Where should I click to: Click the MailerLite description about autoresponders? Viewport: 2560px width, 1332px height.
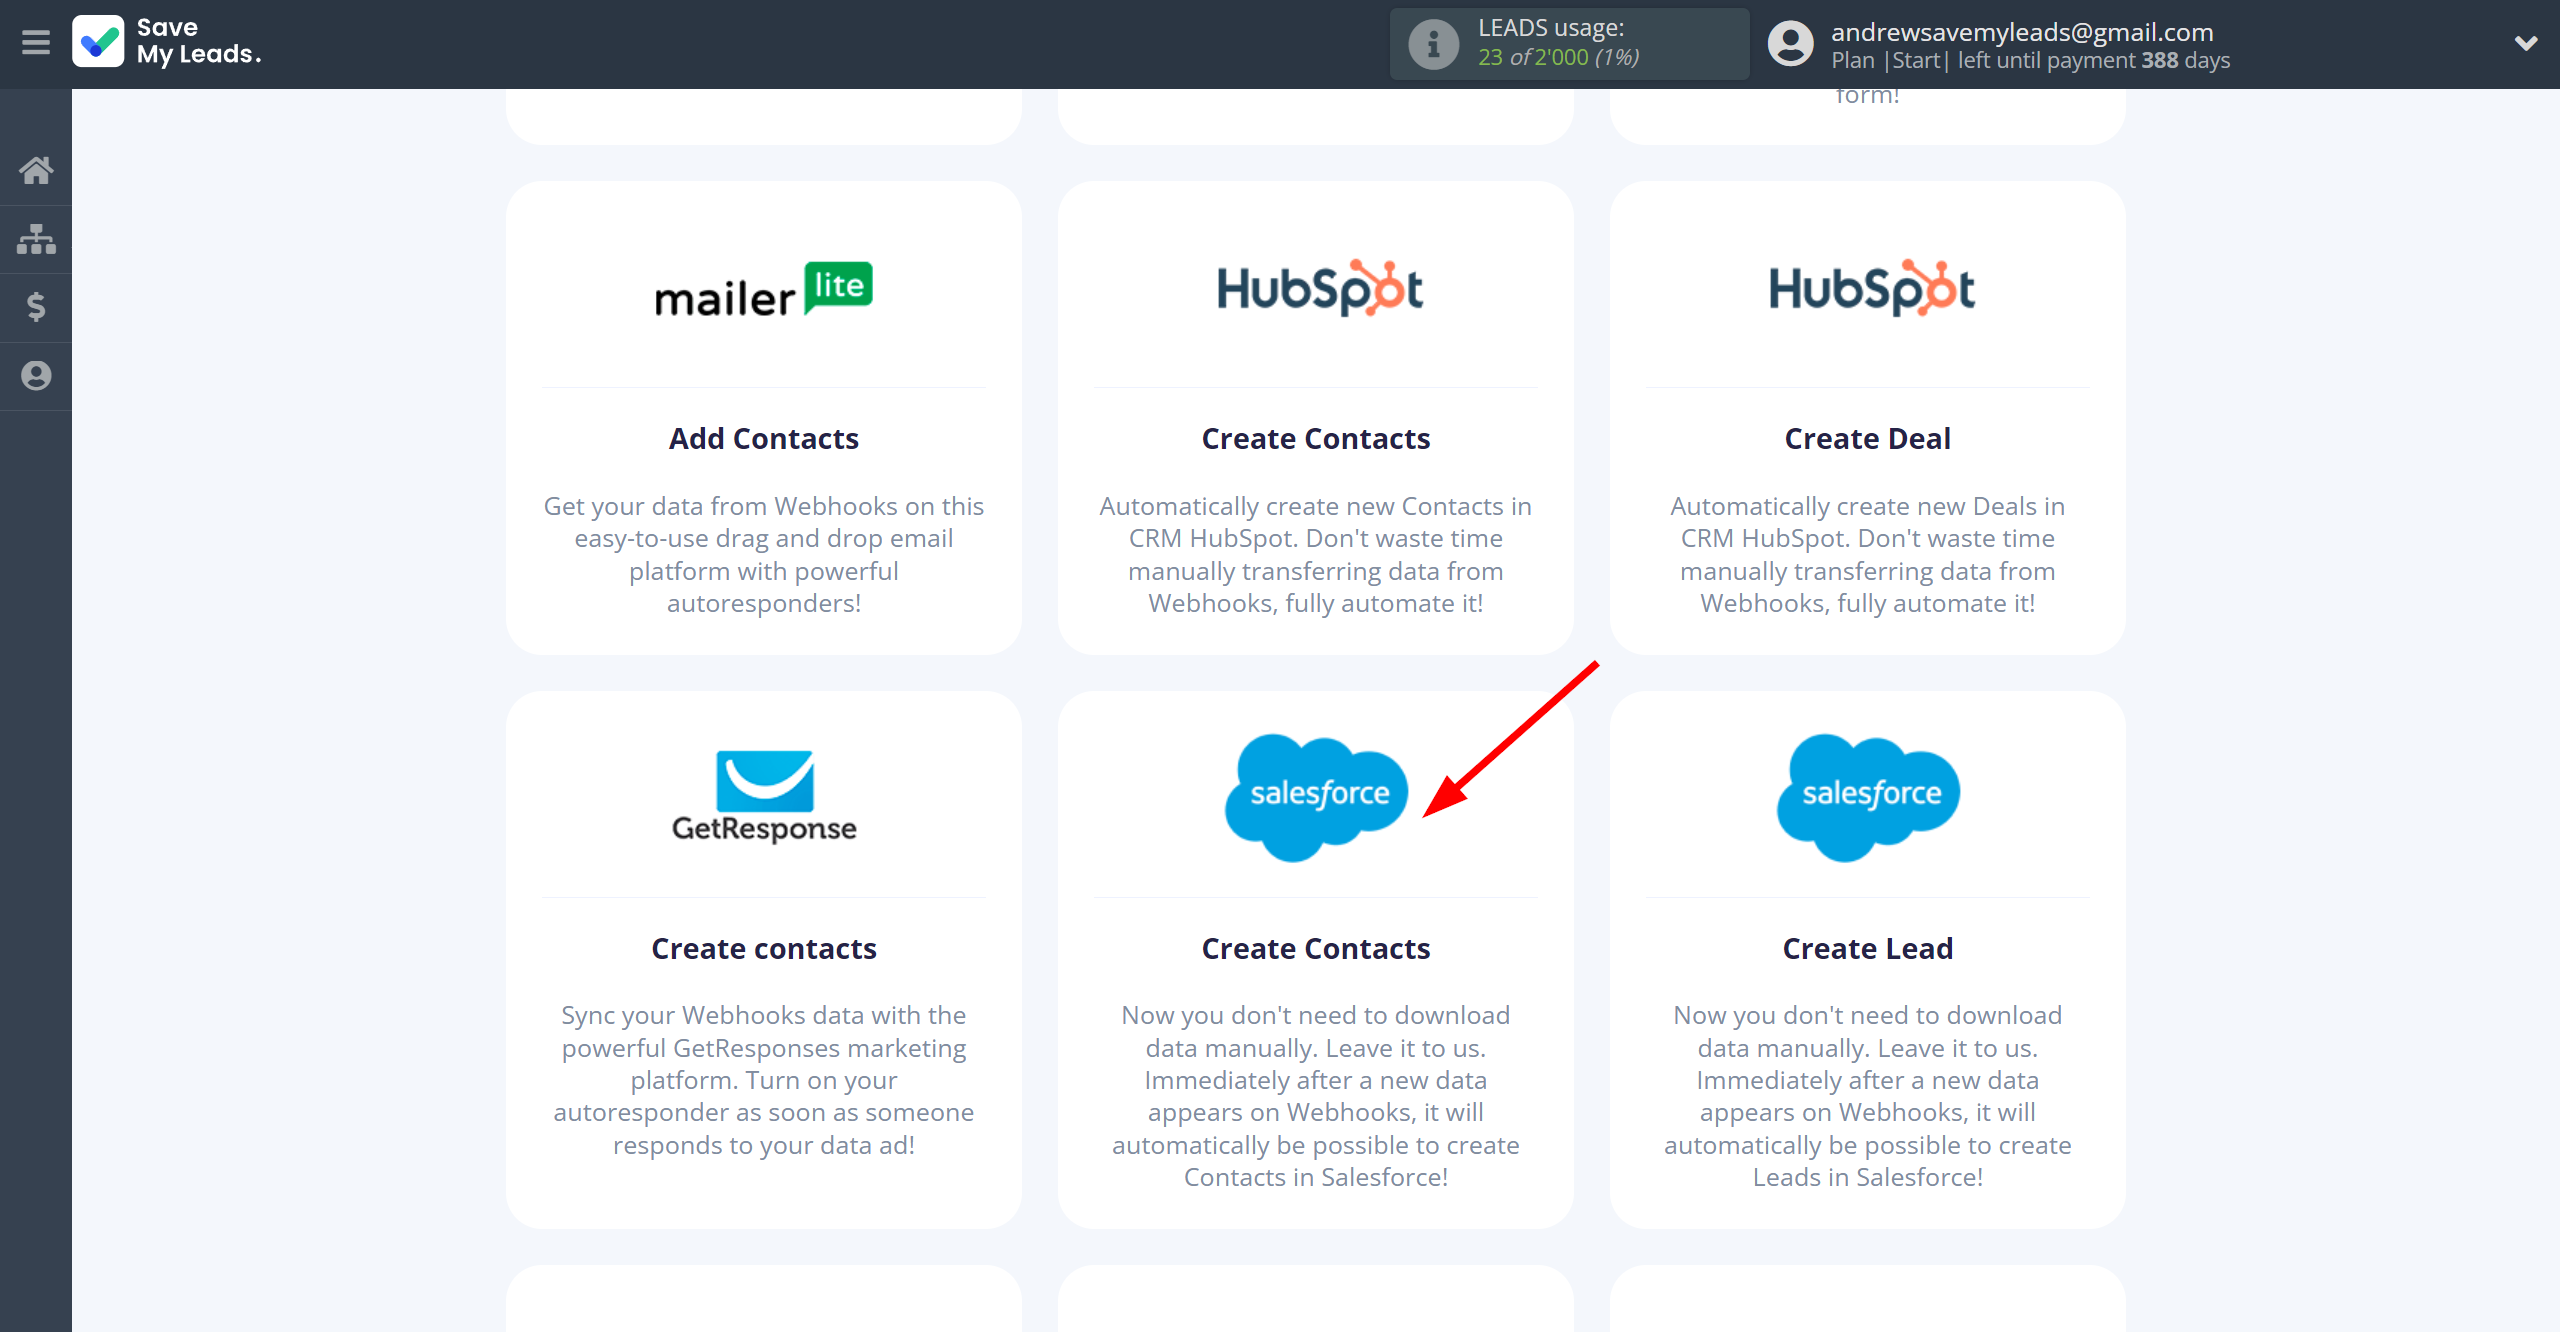pos(764,555)
